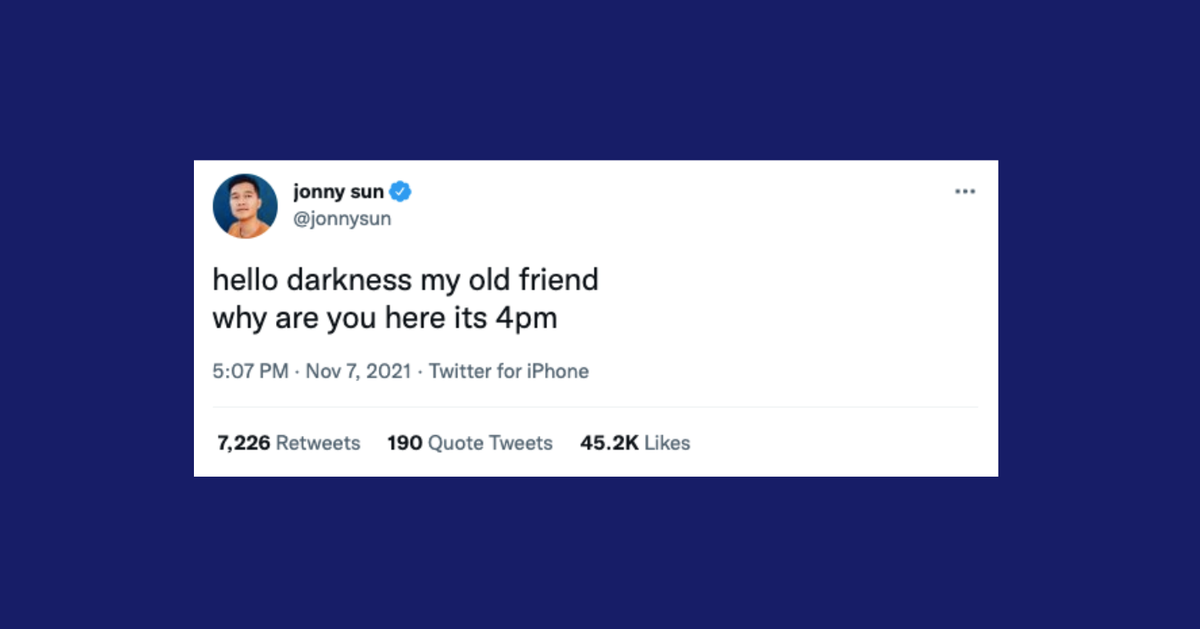Open the tweet options ellipsis menu
Image resolution: width=1200 pixels, height=629 pixels.
[965, 190]
